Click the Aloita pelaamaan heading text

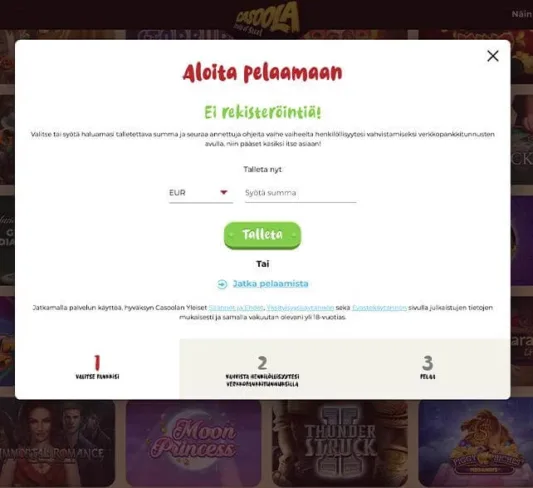click(x=262, y=73)
